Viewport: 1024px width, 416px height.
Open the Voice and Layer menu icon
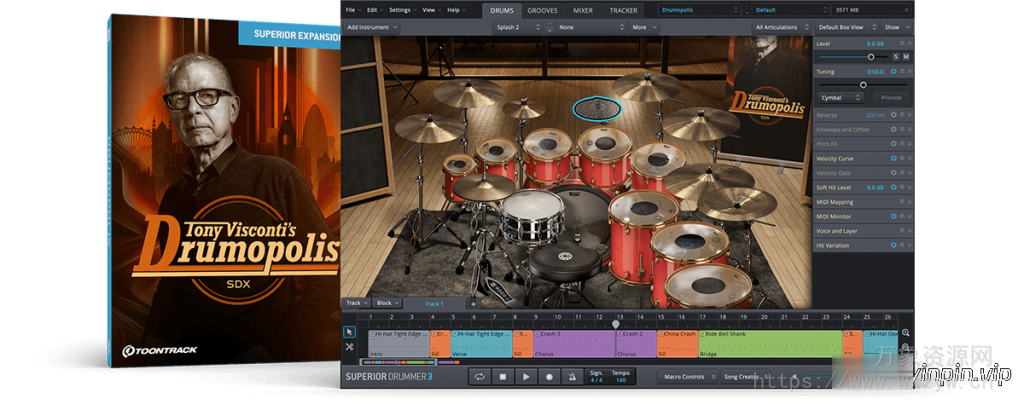click(x=902, y=231)
